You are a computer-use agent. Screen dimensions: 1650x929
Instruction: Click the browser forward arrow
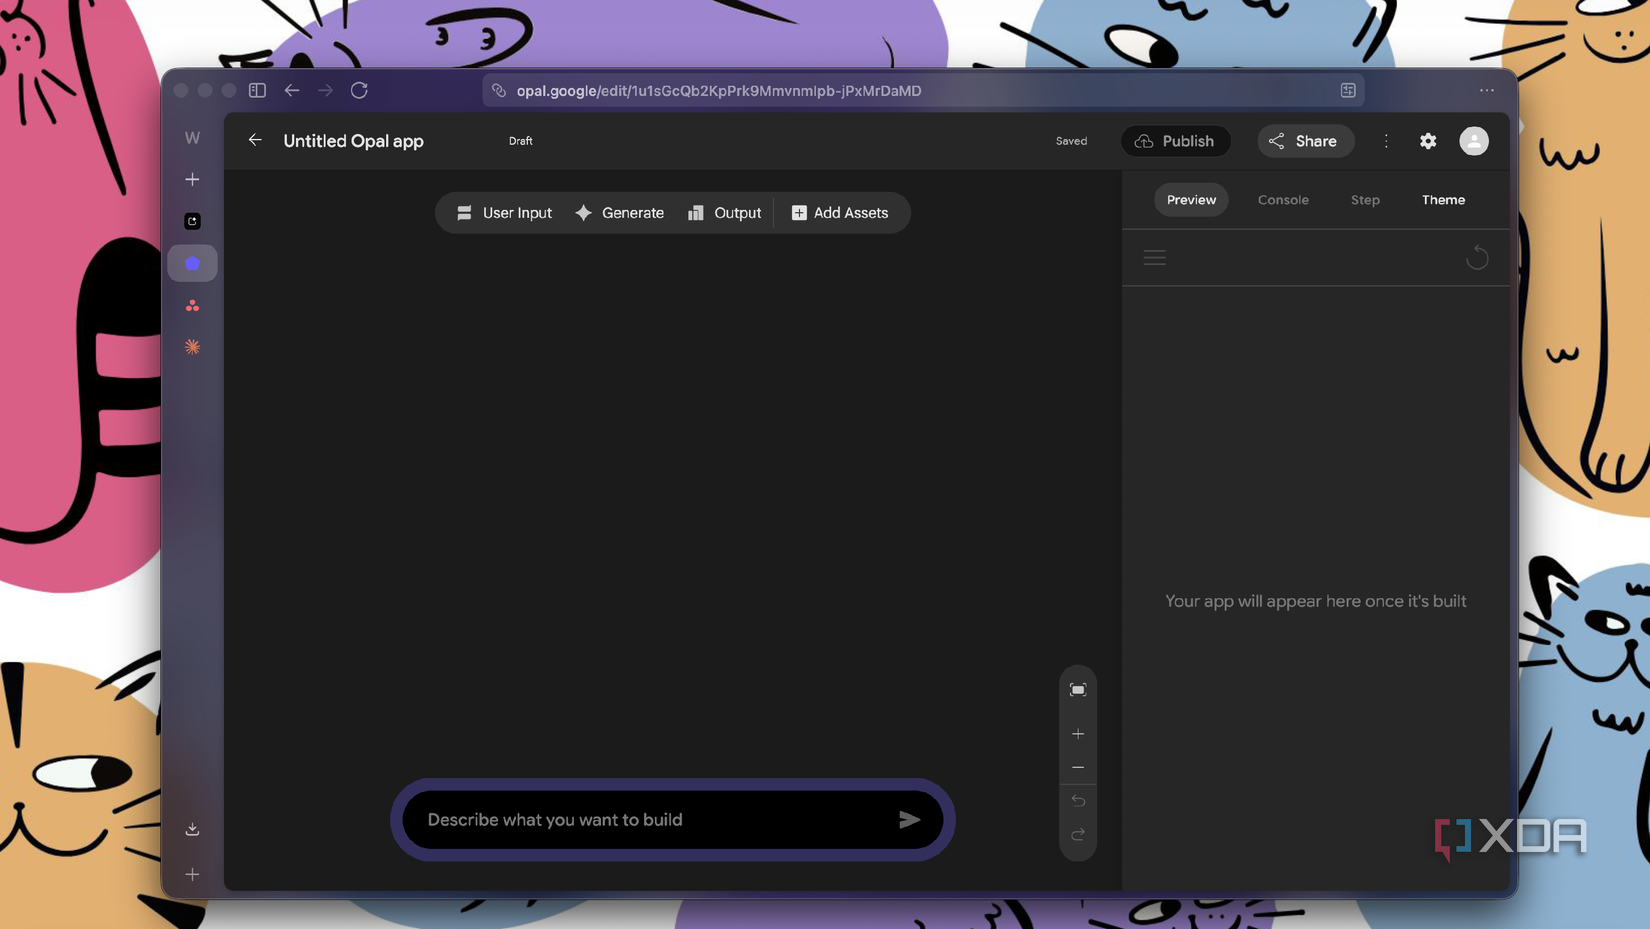click(325, 90)
